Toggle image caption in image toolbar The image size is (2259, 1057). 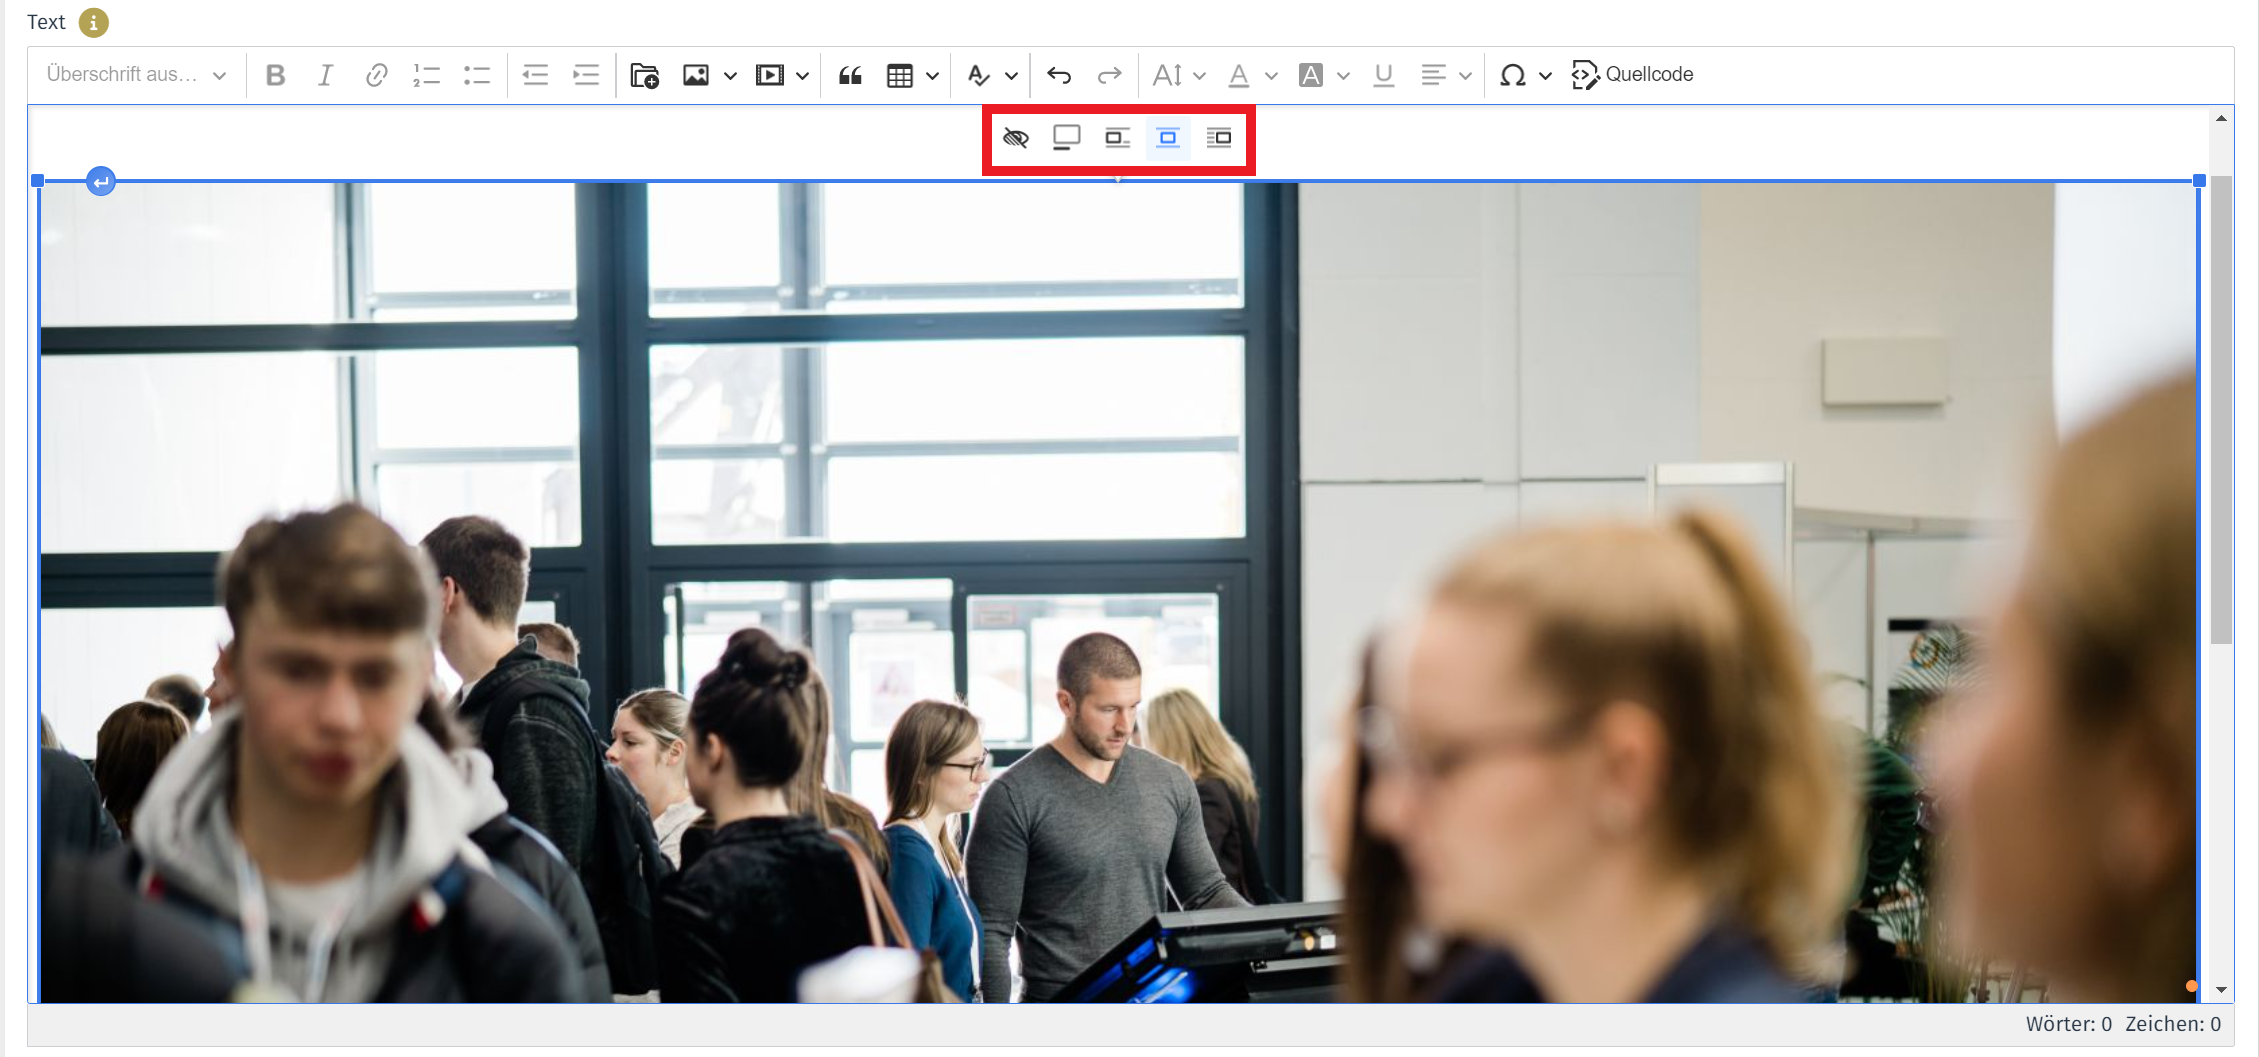1067,138
